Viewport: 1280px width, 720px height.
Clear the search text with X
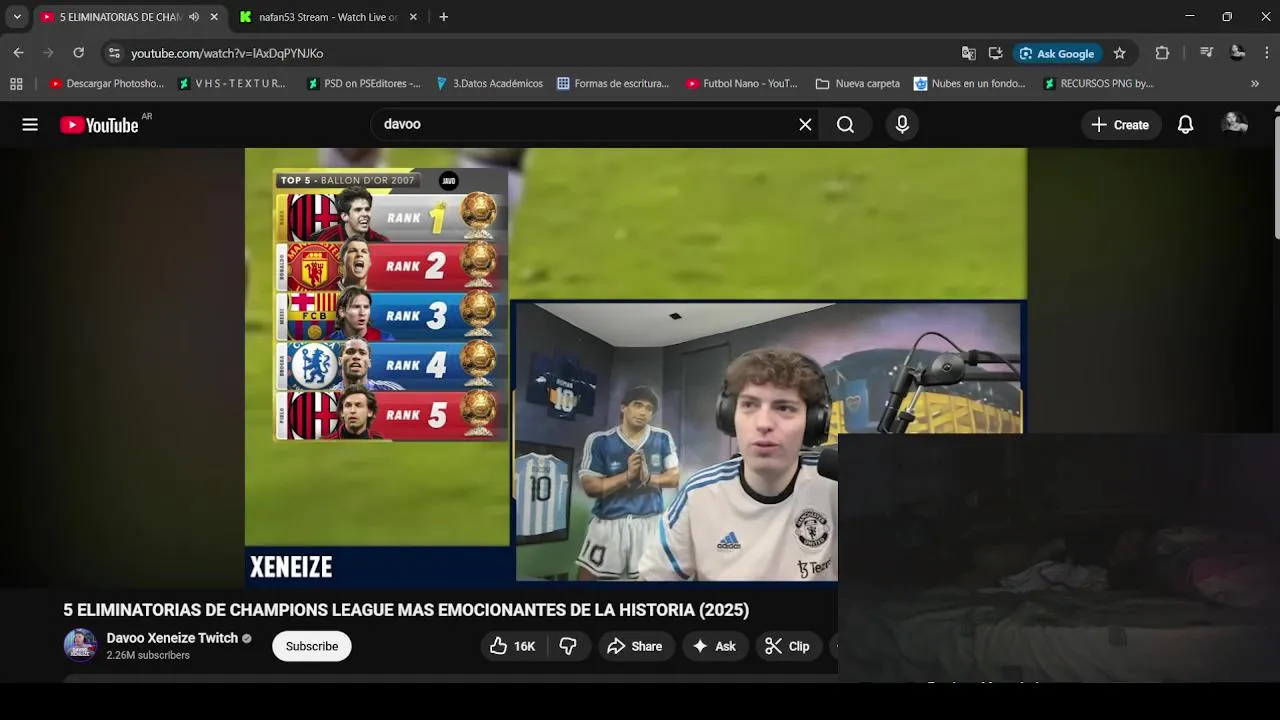805,125
